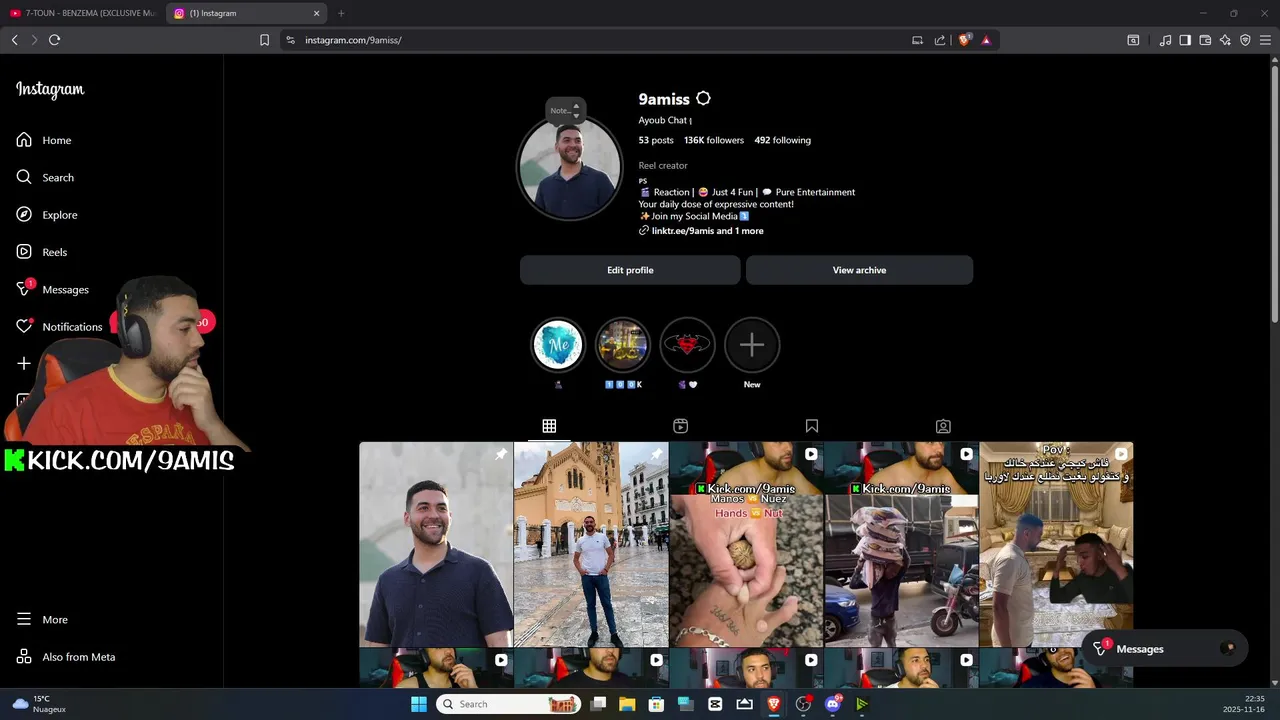Open the profile picture
1280x720 pixels.
coord(570,169)
